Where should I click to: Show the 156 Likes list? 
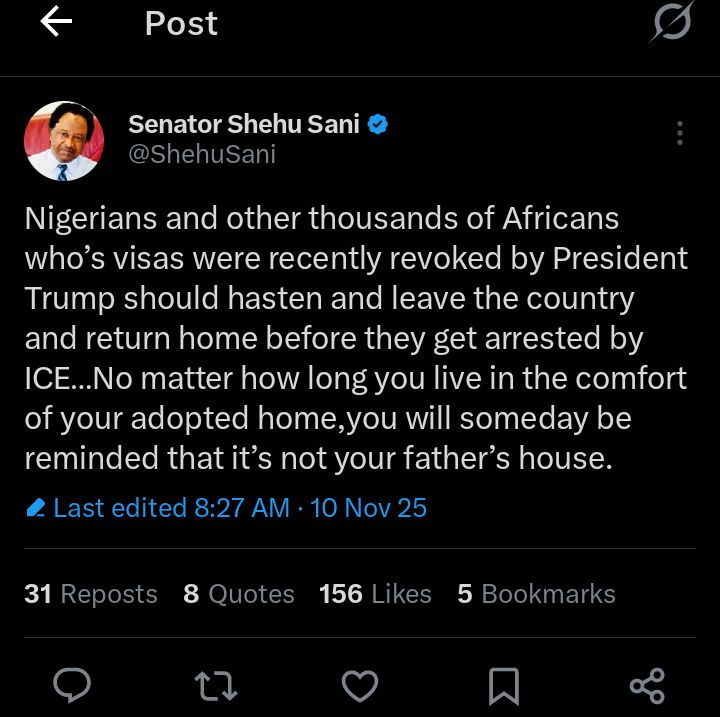375,594
